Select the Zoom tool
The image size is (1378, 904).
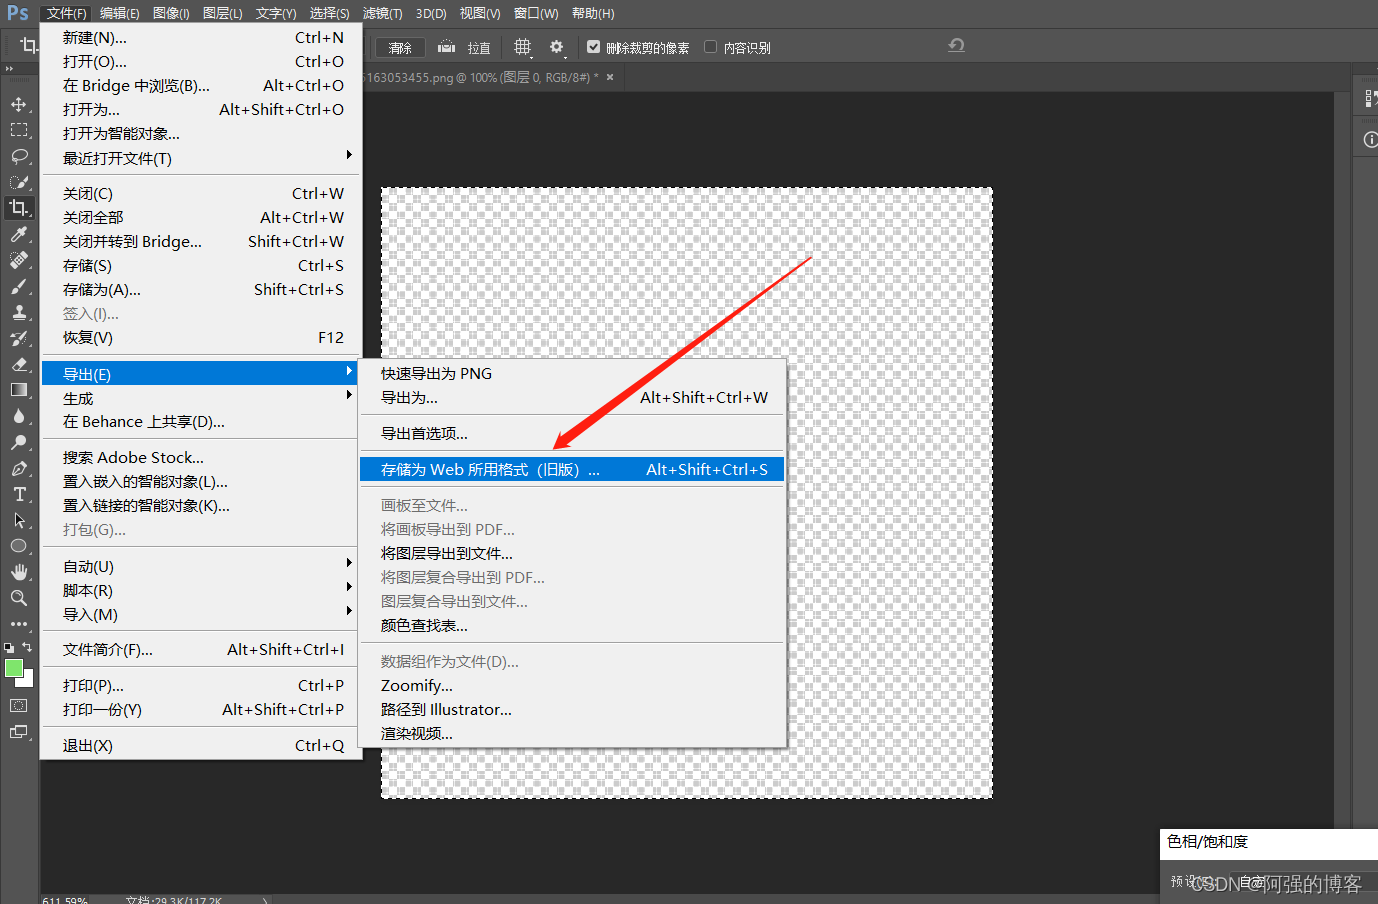coord(19,598)
